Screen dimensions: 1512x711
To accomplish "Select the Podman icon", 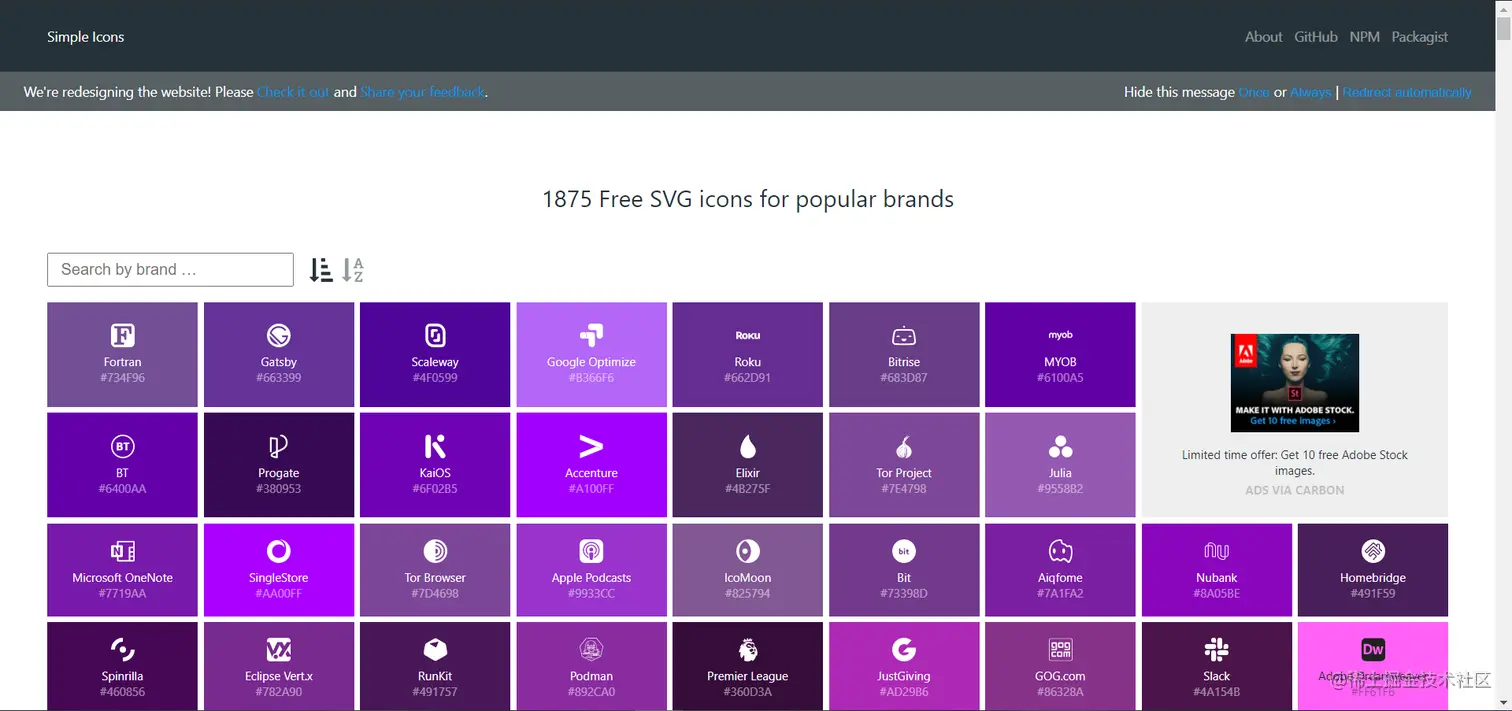I will [x=591, y=650].
